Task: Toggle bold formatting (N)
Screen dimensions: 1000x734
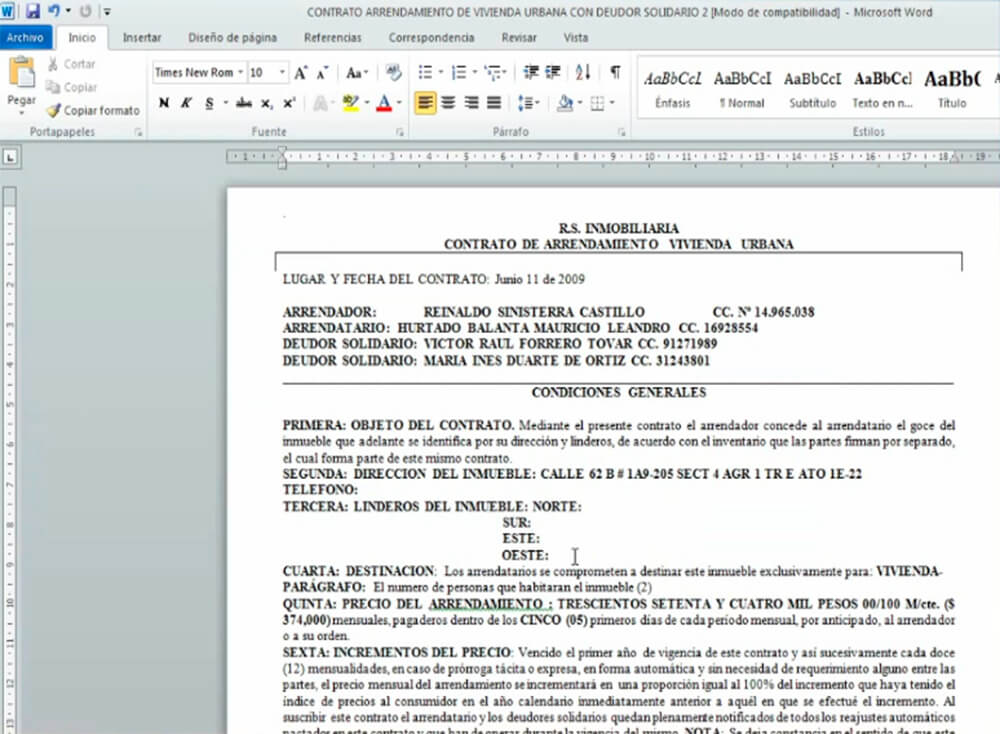Action: point(163,103)
